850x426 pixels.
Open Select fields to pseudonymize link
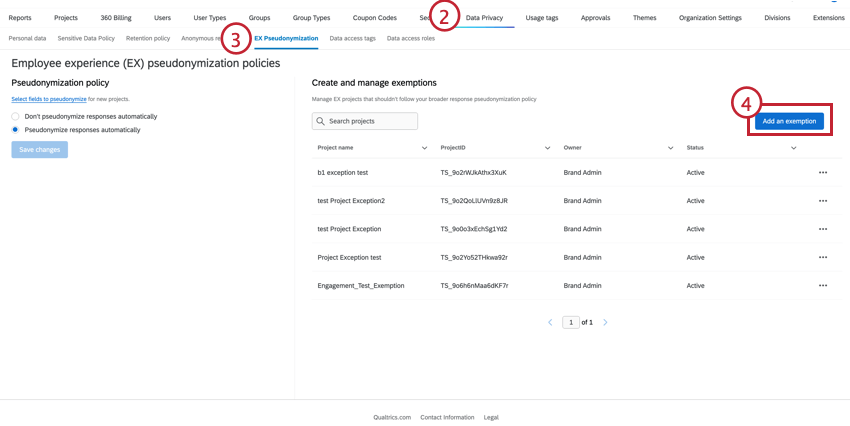click(x=48, y=100)
